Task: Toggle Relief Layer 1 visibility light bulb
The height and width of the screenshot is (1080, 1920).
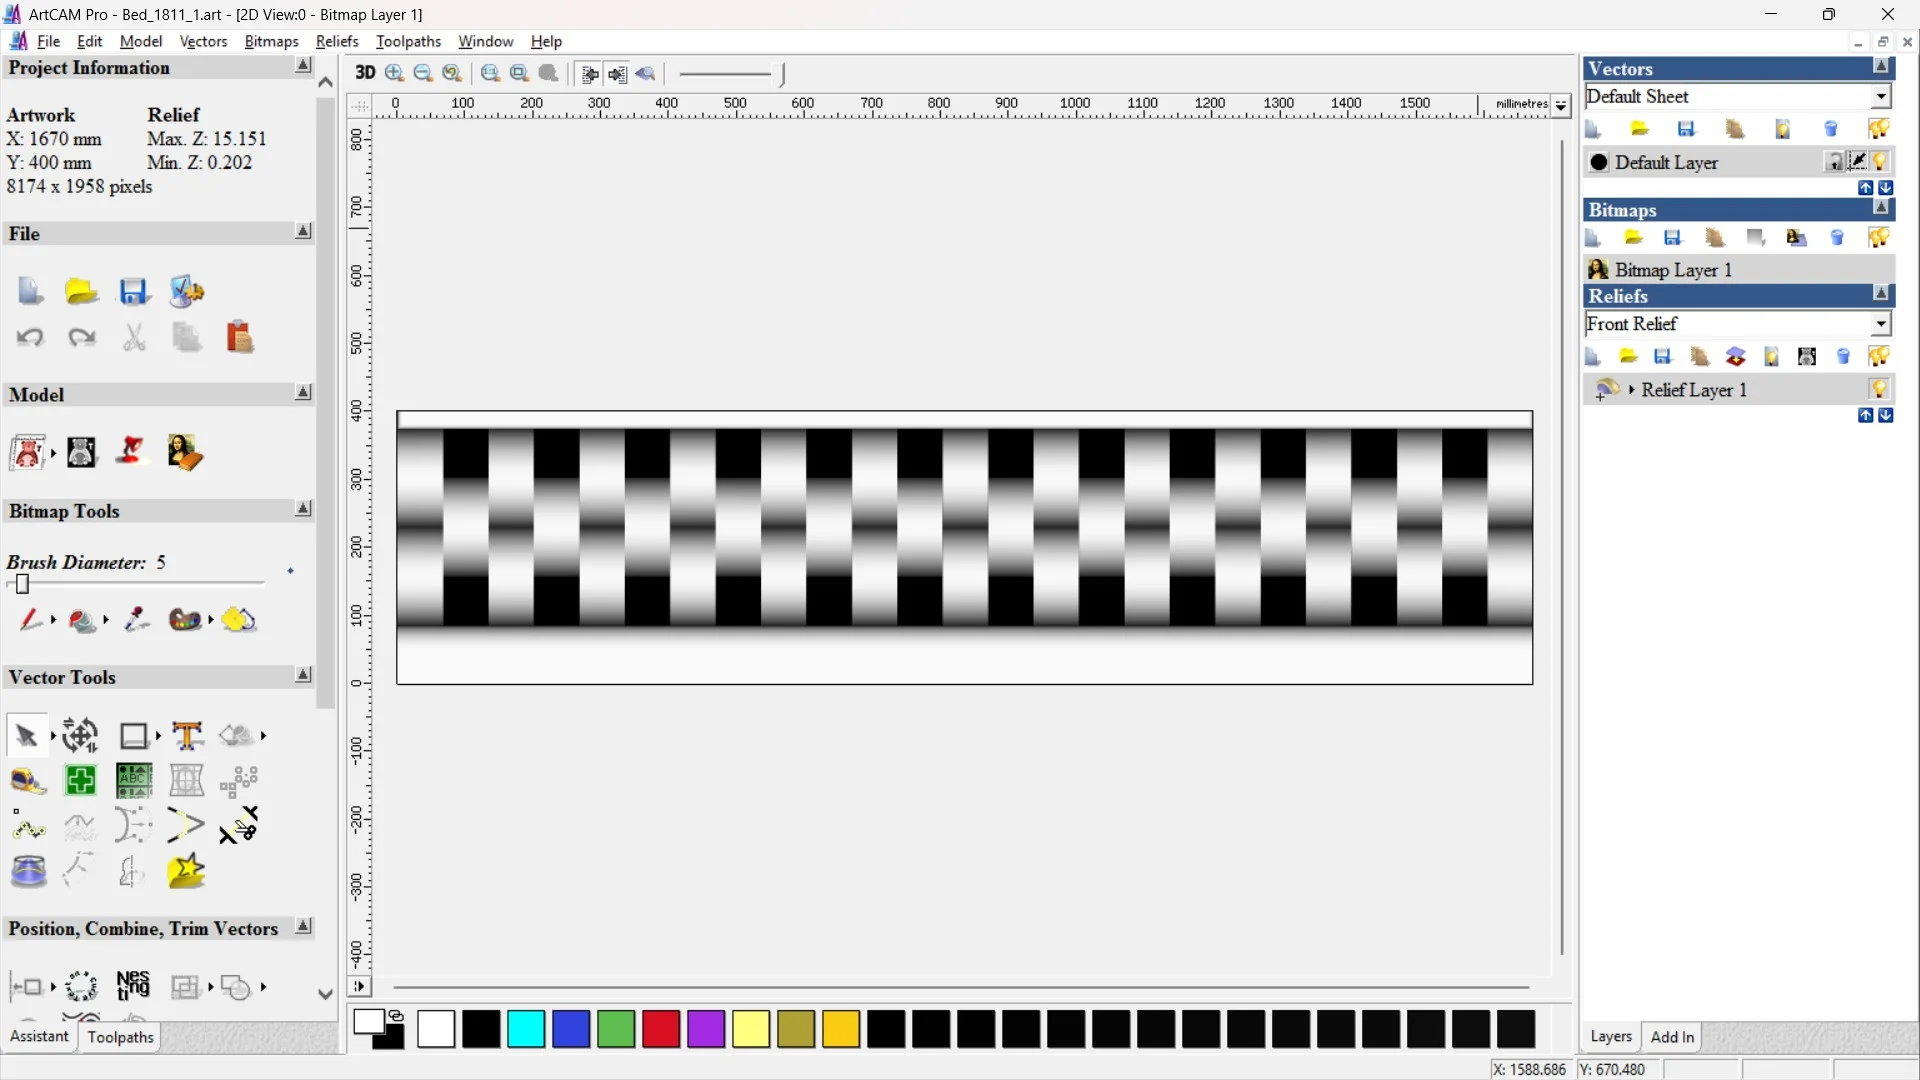Action: (1879, 389)
